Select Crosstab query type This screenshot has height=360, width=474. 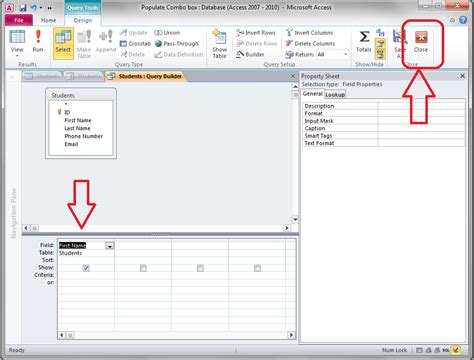pos(135,44)
